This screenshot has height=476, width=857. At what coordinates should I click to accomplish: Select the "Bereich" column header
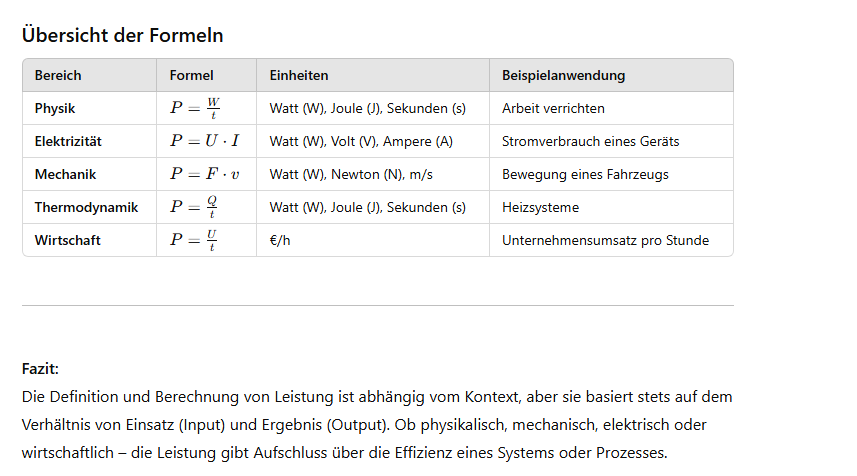58,75
